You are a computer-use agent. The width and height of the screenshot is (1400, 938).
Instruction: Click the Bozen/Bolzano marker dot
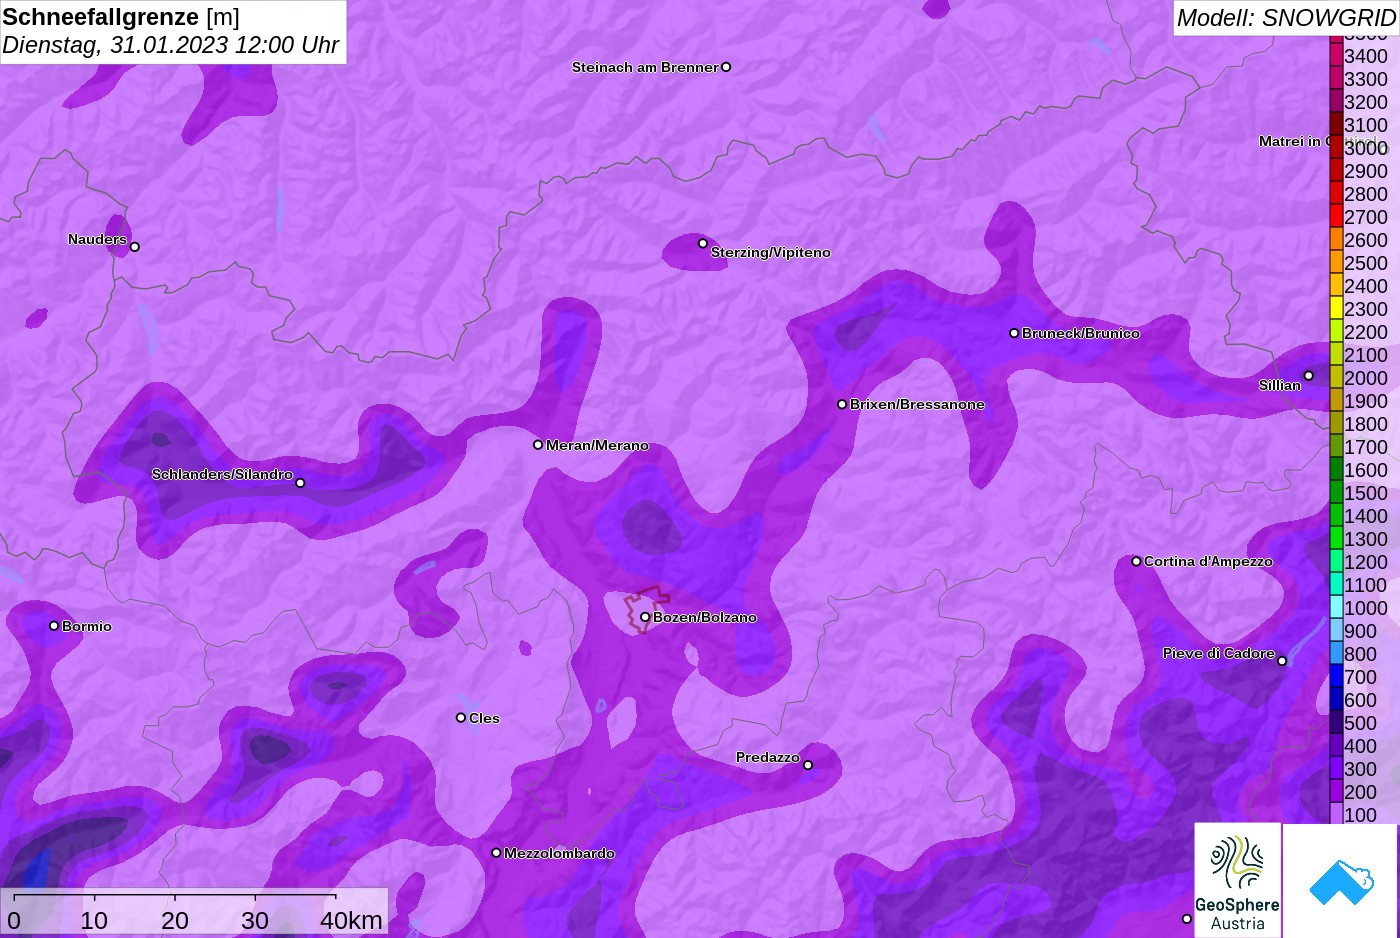(x=645, y=617)
